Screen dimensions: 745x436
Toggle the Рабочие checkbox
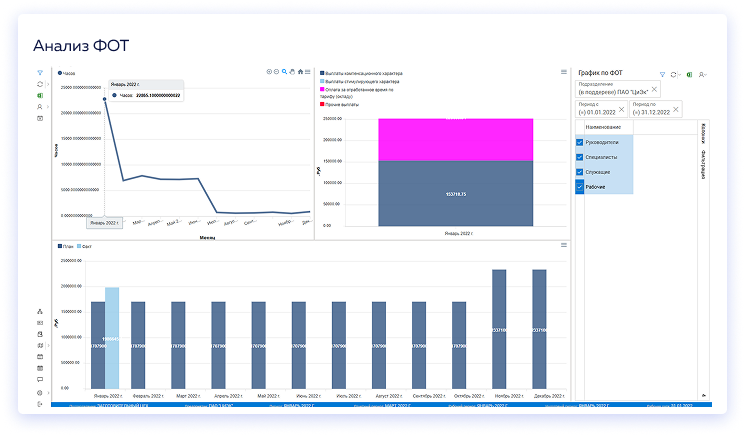(580, 186)
